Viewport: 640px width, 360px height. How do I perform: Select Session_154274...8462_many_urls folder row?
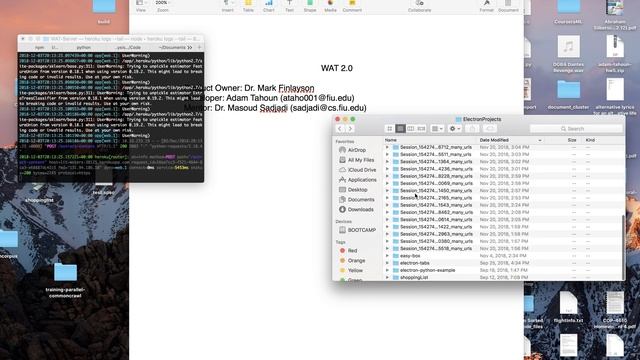(503, 212)
